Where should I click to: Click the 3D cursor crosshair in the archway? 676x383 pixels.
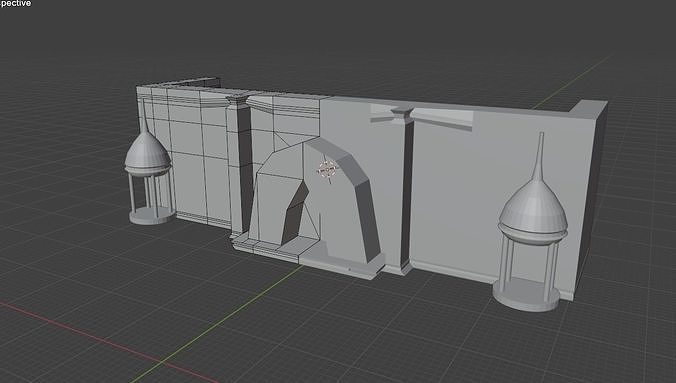click(327, 170)
